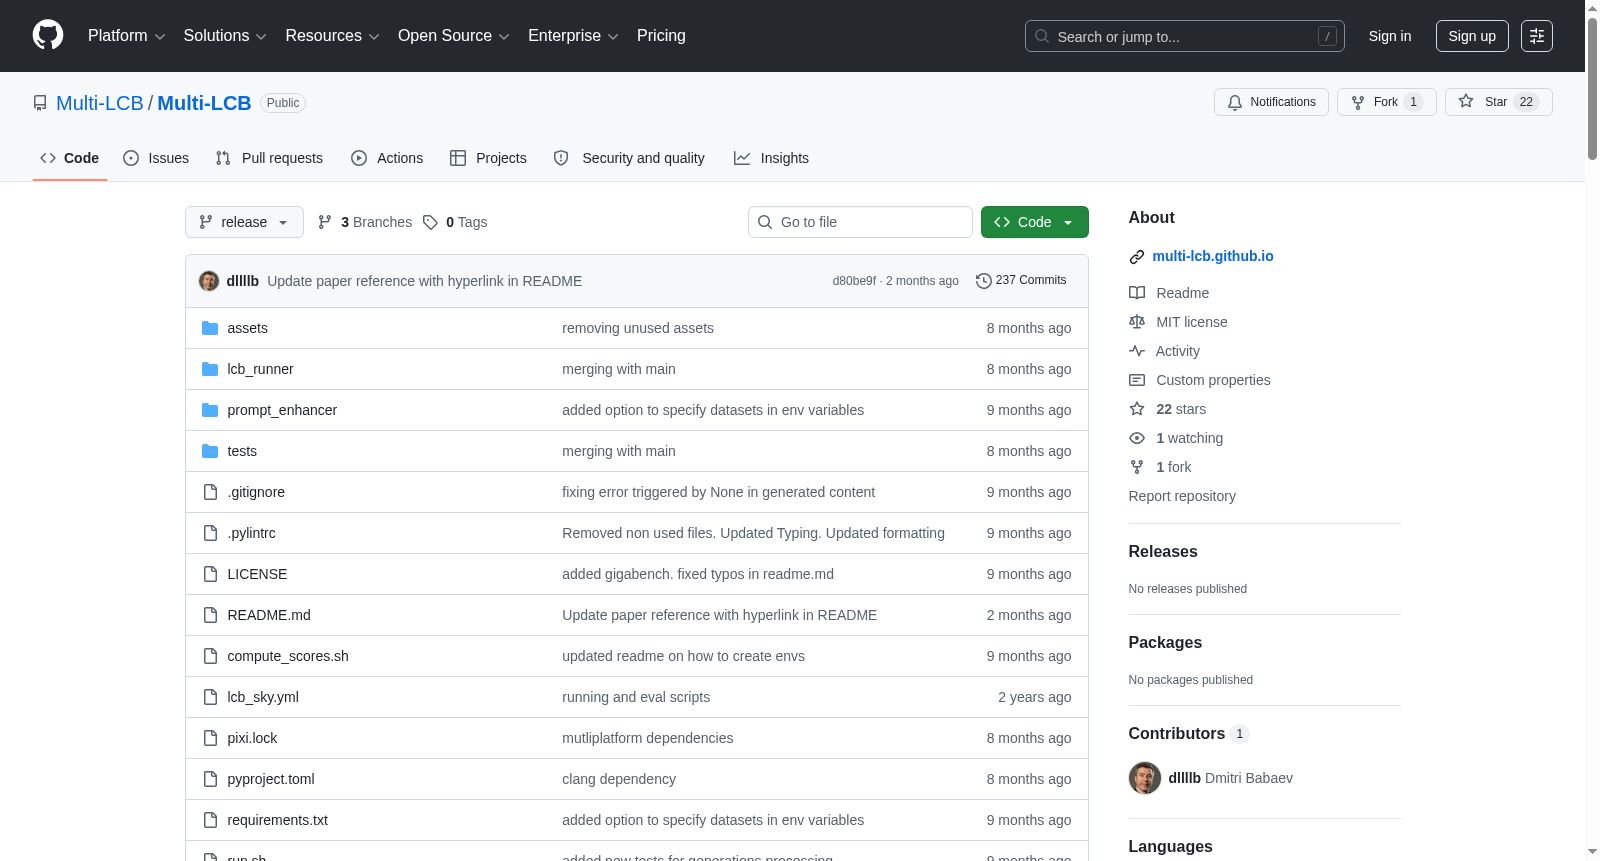Click the .gitignore file icon
The height and width of the screenshot is (861, 1600).
[210, 492]
